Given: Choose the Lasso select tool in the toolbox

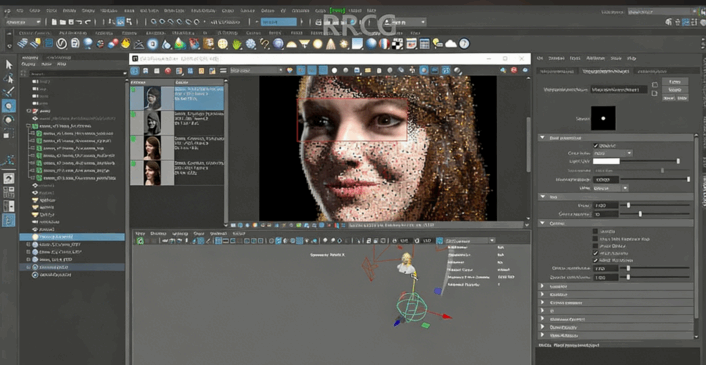Looking at the screenshot, I should tap(9, 78).
